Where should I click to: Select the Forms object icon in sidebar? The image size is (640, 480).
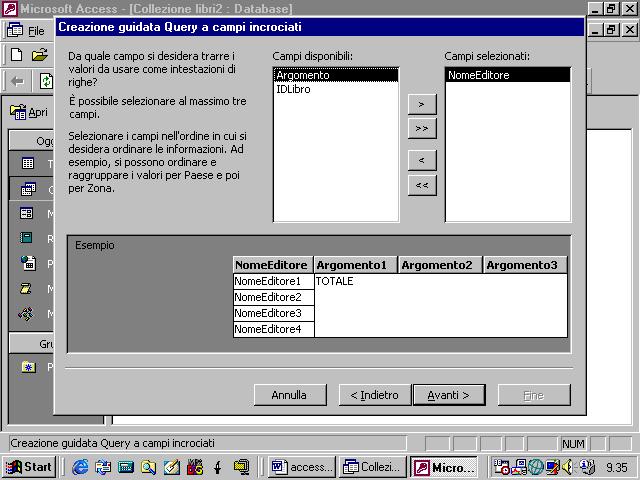(28, 213)
